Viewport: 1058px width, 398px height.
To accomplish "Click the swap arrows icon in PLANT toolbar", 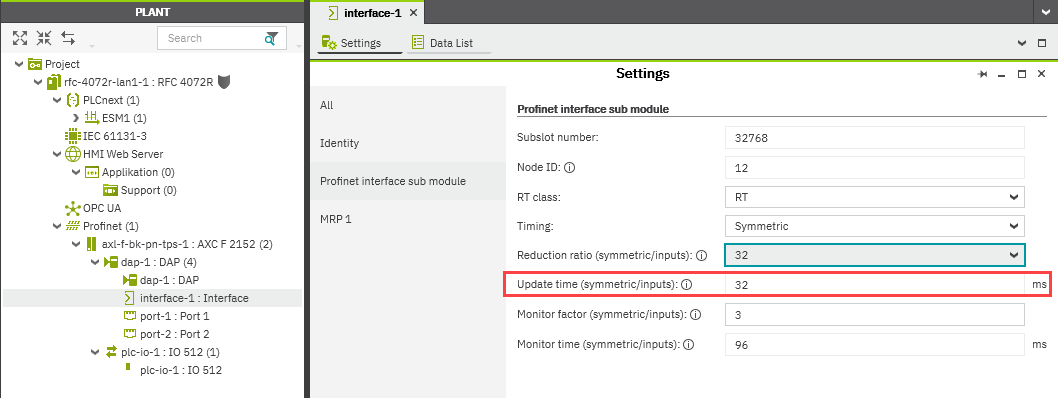I will pyautogui.click(x=68, y=38).
